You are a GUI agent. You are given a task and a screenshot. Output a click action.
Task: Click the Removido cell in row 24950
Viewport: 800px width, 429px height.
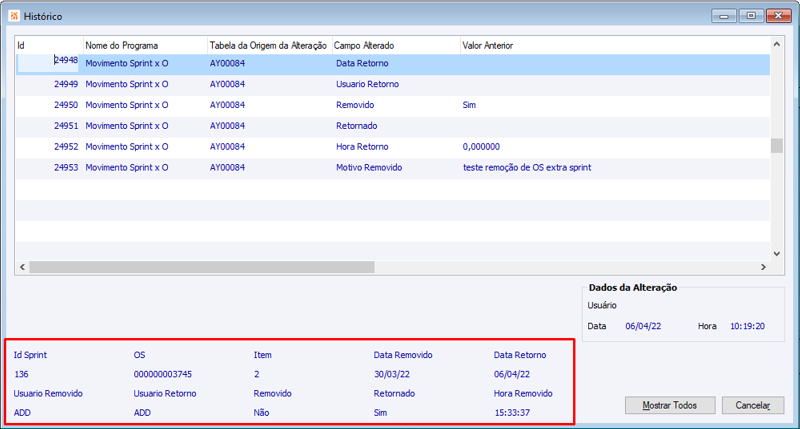[355, 105]
